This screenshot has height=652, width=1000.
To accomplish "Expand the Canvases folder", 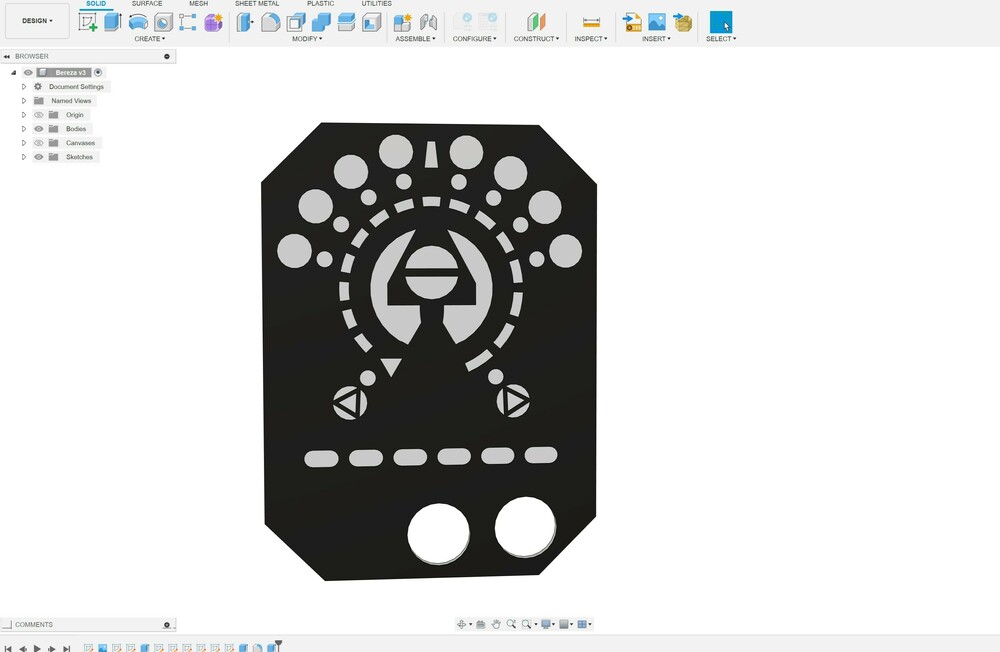I will point(24,143).
